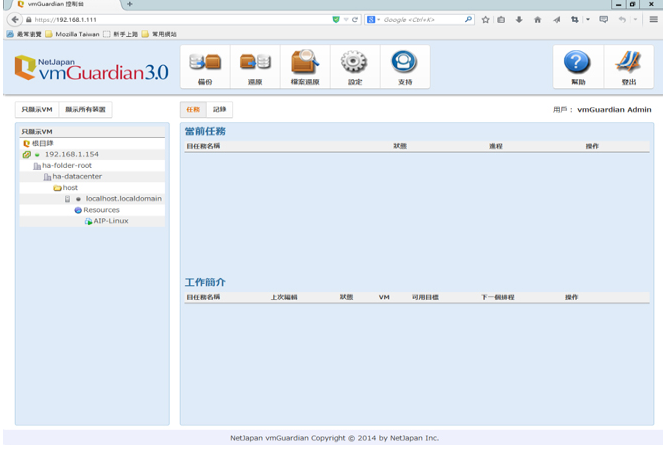
Task: Open the downloads arrow icon
Action: point(519,20)
